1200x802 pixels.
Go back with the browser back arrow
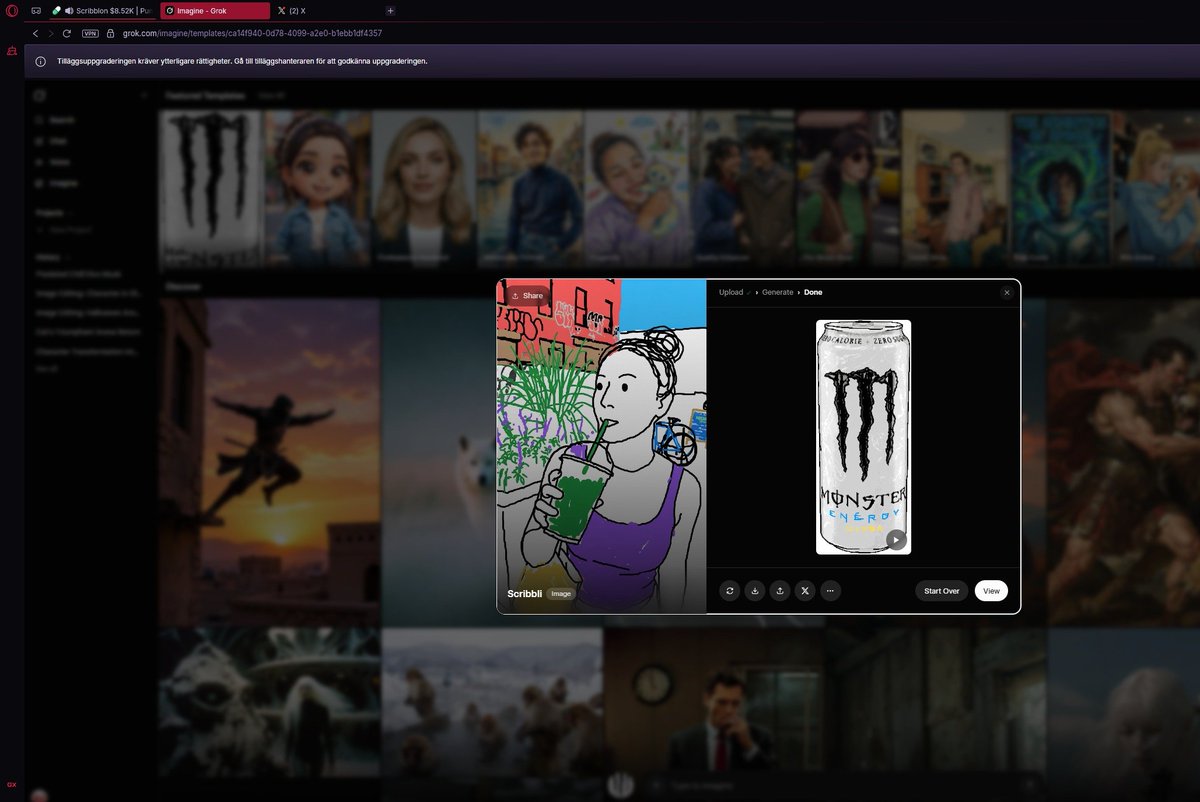coord(36,33)
